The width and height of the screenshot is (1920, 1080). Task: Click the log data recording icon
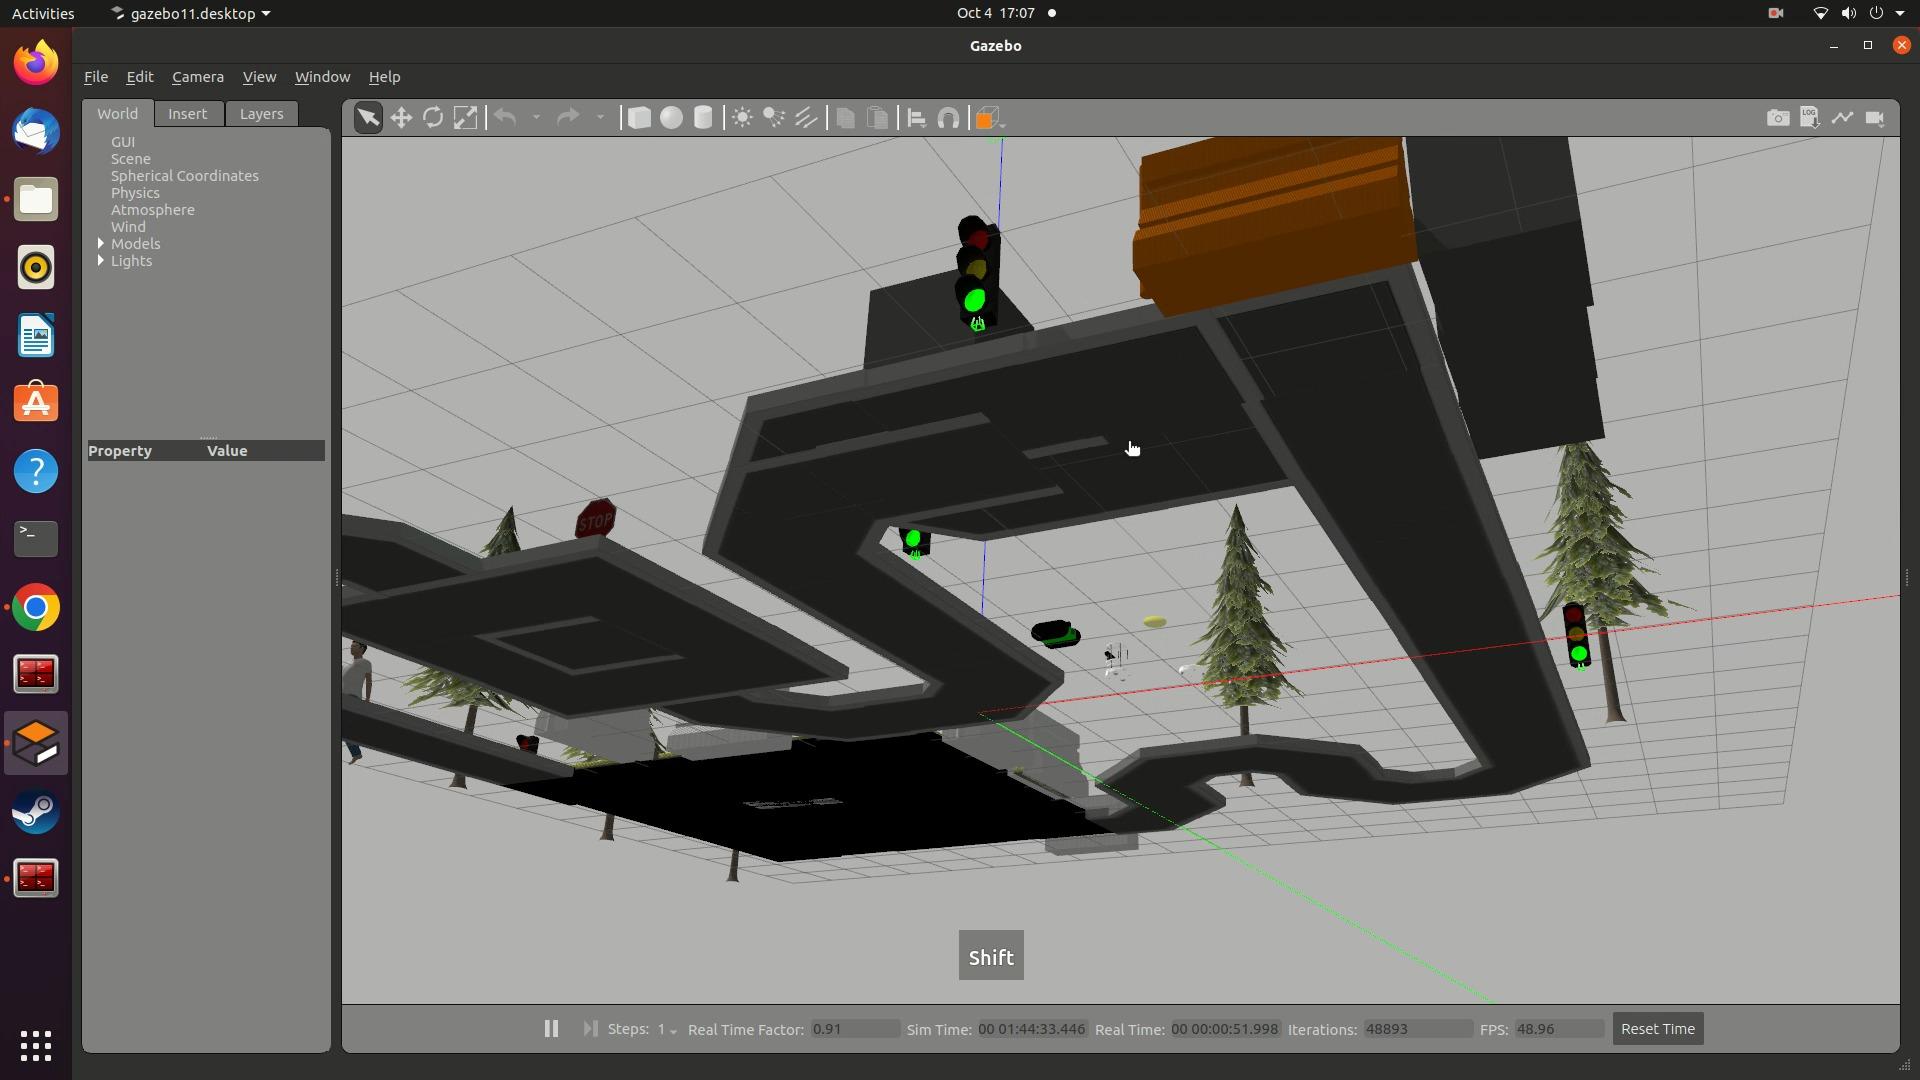point(1810,118)
